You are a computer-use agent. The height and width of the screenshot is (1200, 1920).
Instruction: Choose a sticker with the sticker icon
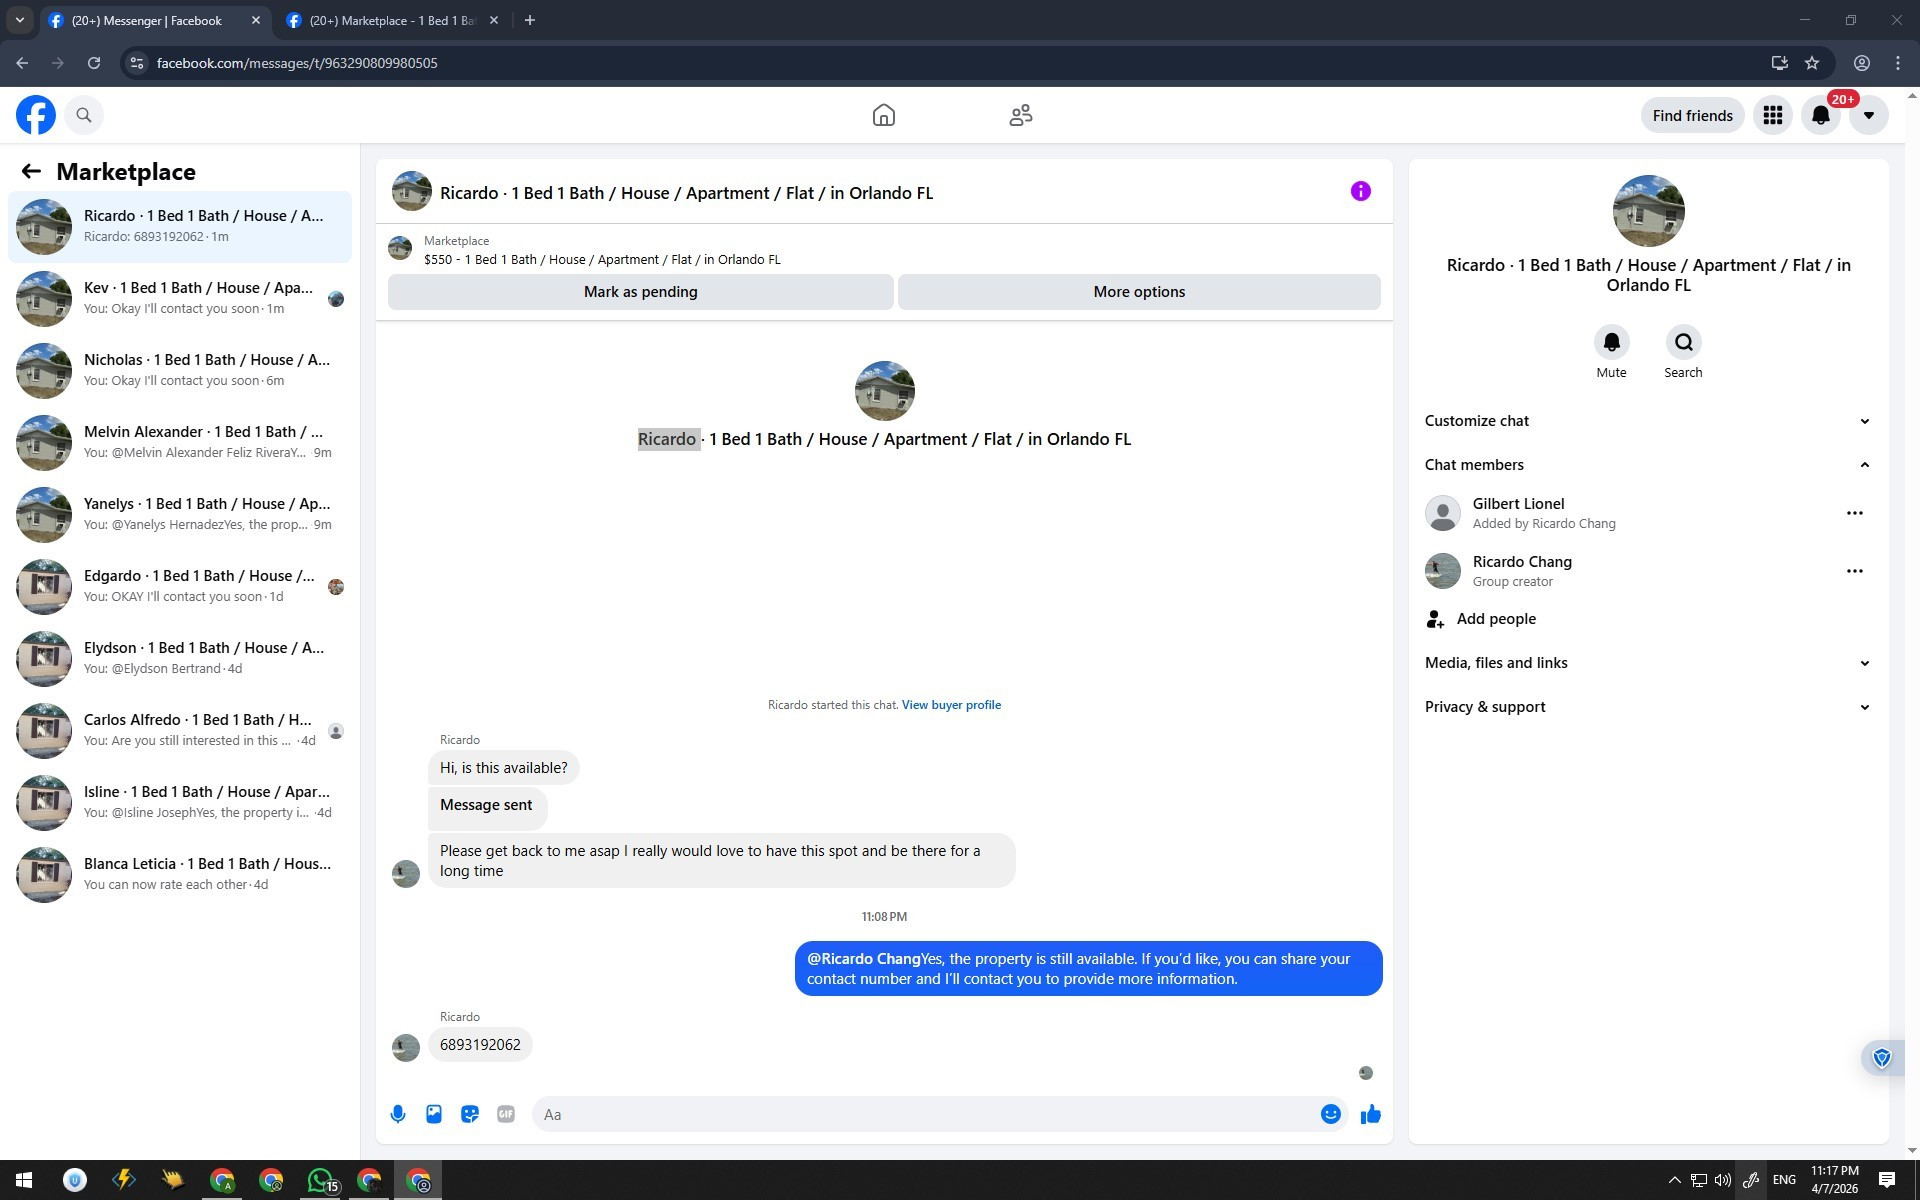click(470, 1114)
